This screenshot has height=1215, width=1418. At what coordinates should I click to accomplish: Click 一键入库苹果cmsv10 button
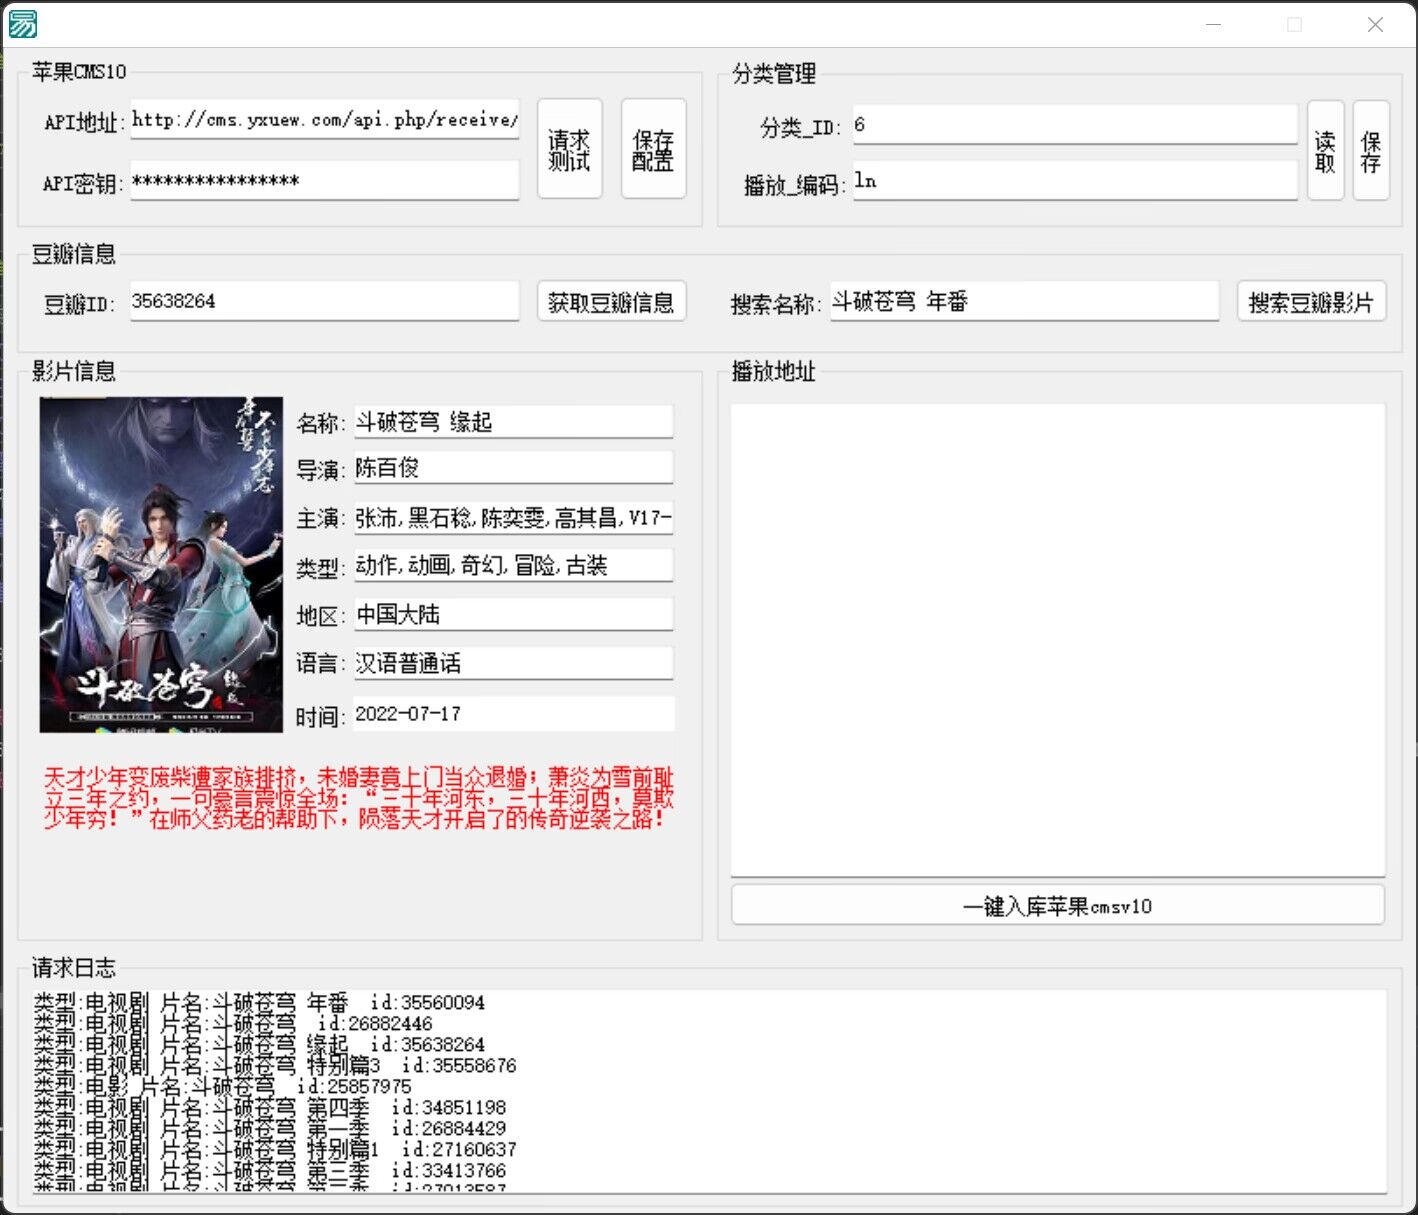click(x=1058, y=906)
